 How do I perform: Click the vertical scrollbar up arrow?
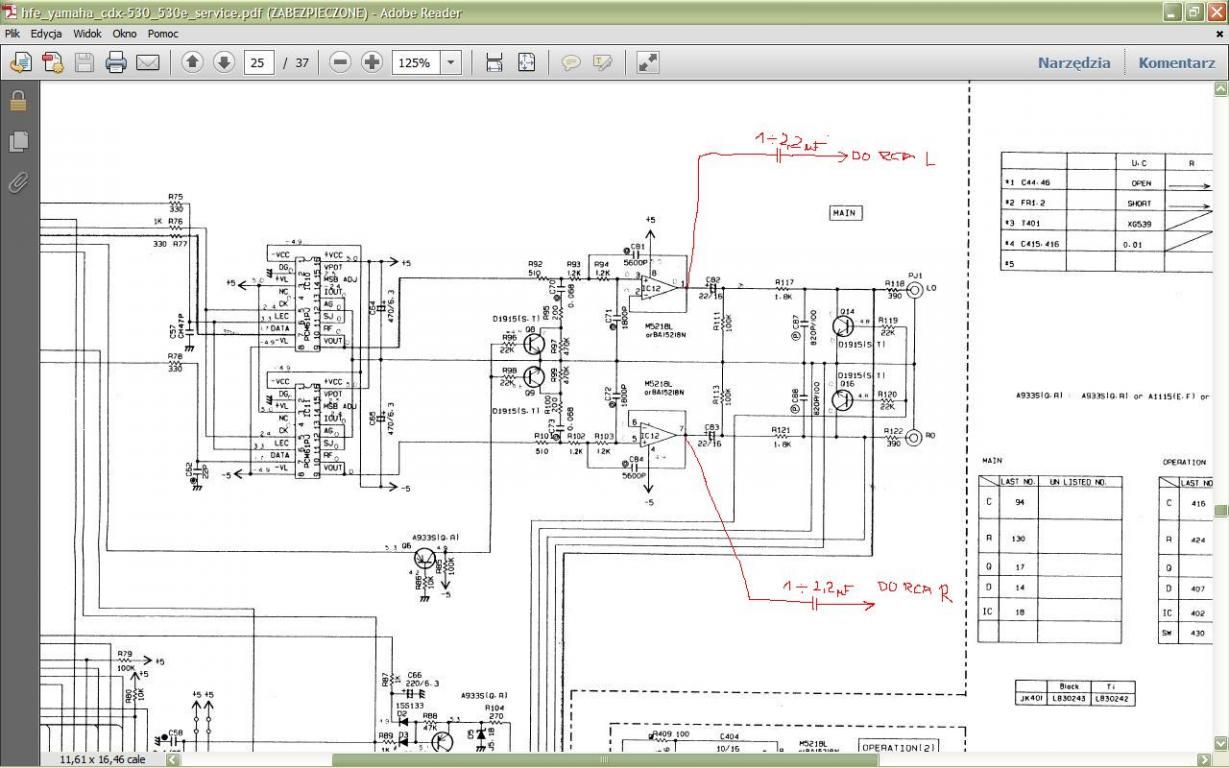pyautogui.click(x=1220, y=89)
